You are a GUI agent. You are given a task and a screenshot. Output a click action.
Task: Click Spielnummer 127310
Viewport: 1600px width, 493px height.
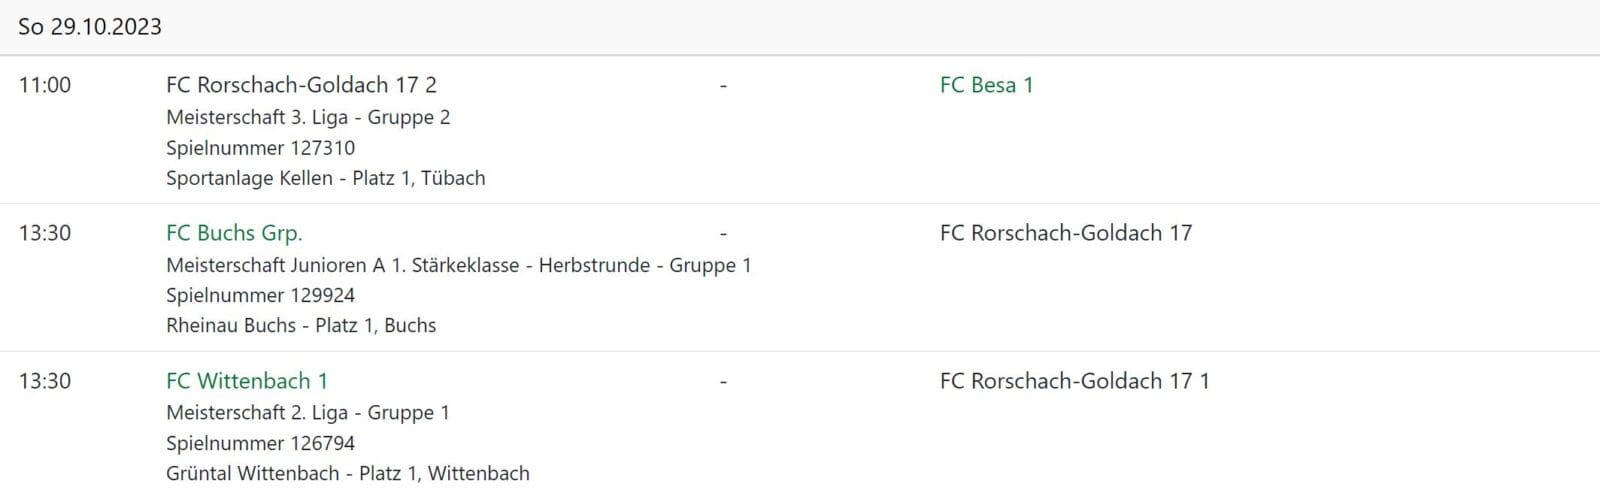pyautogui.click(x=260, y=148)
